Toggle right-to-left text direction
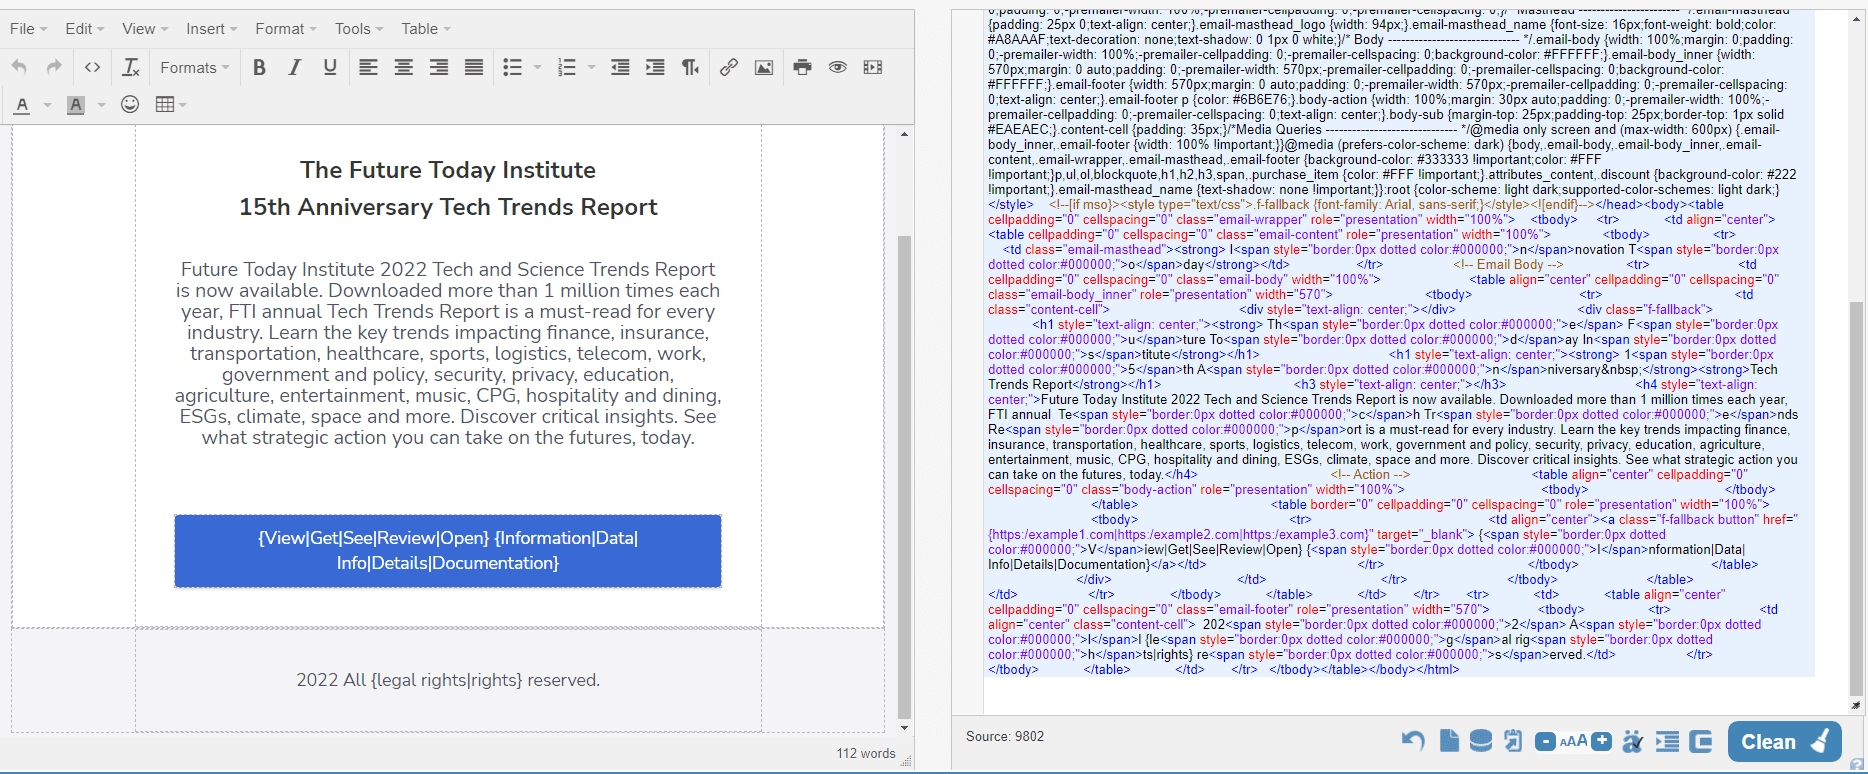The image size is (1868, 774). (691, 67)
